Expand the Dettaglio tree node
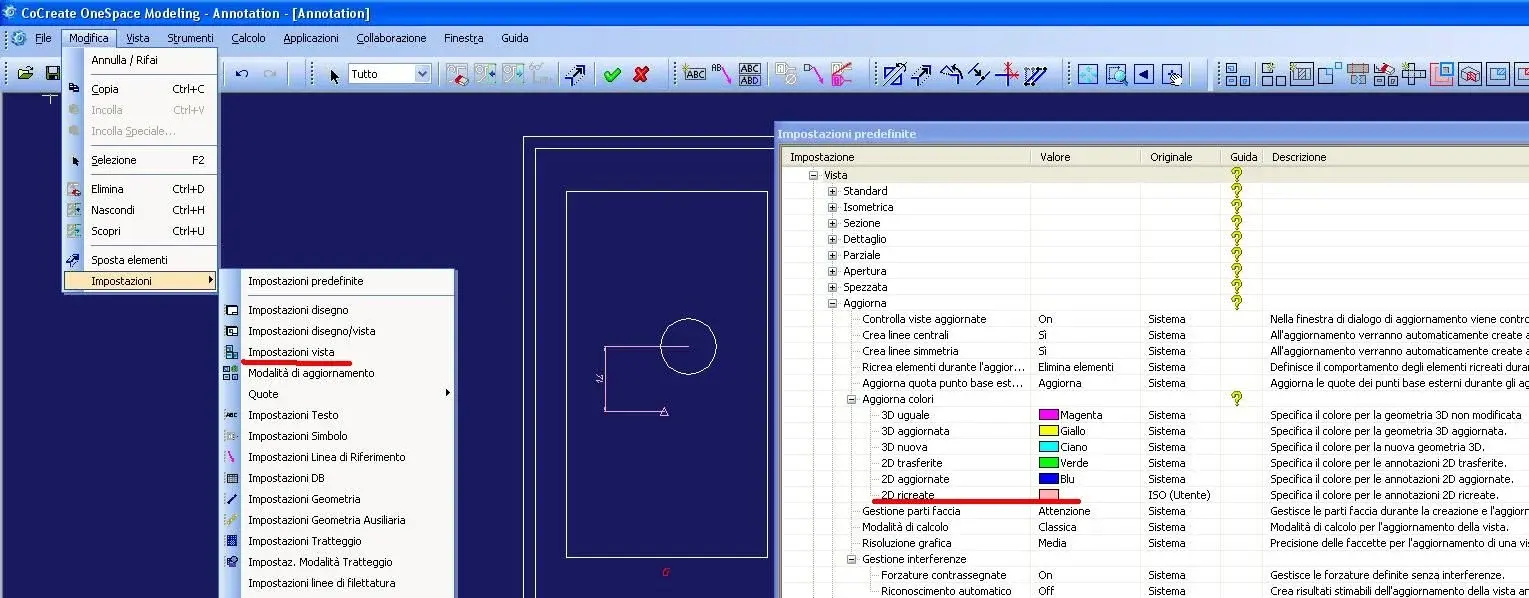This screenshot has height=598, width=1529. (833, 239)
